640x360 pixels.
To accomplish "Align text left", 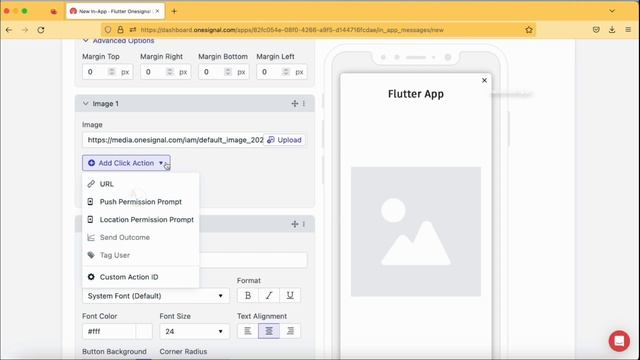I will point(248,331).
